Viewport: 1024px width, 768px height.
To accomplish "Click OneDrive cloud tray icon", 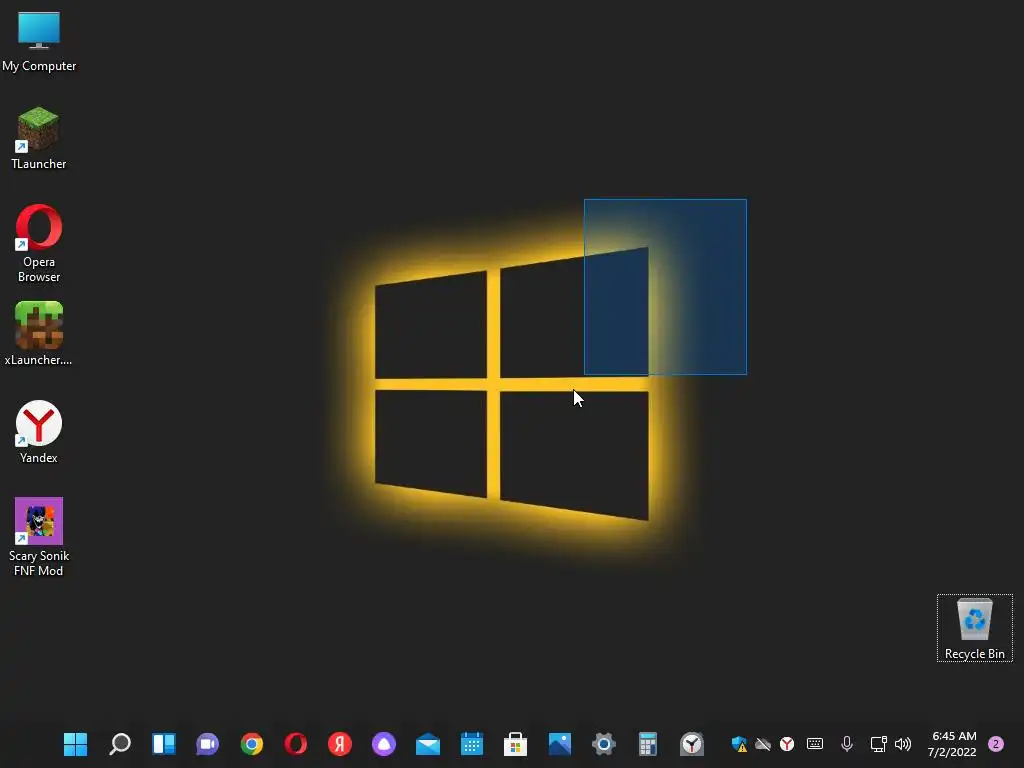I will 763,744.
